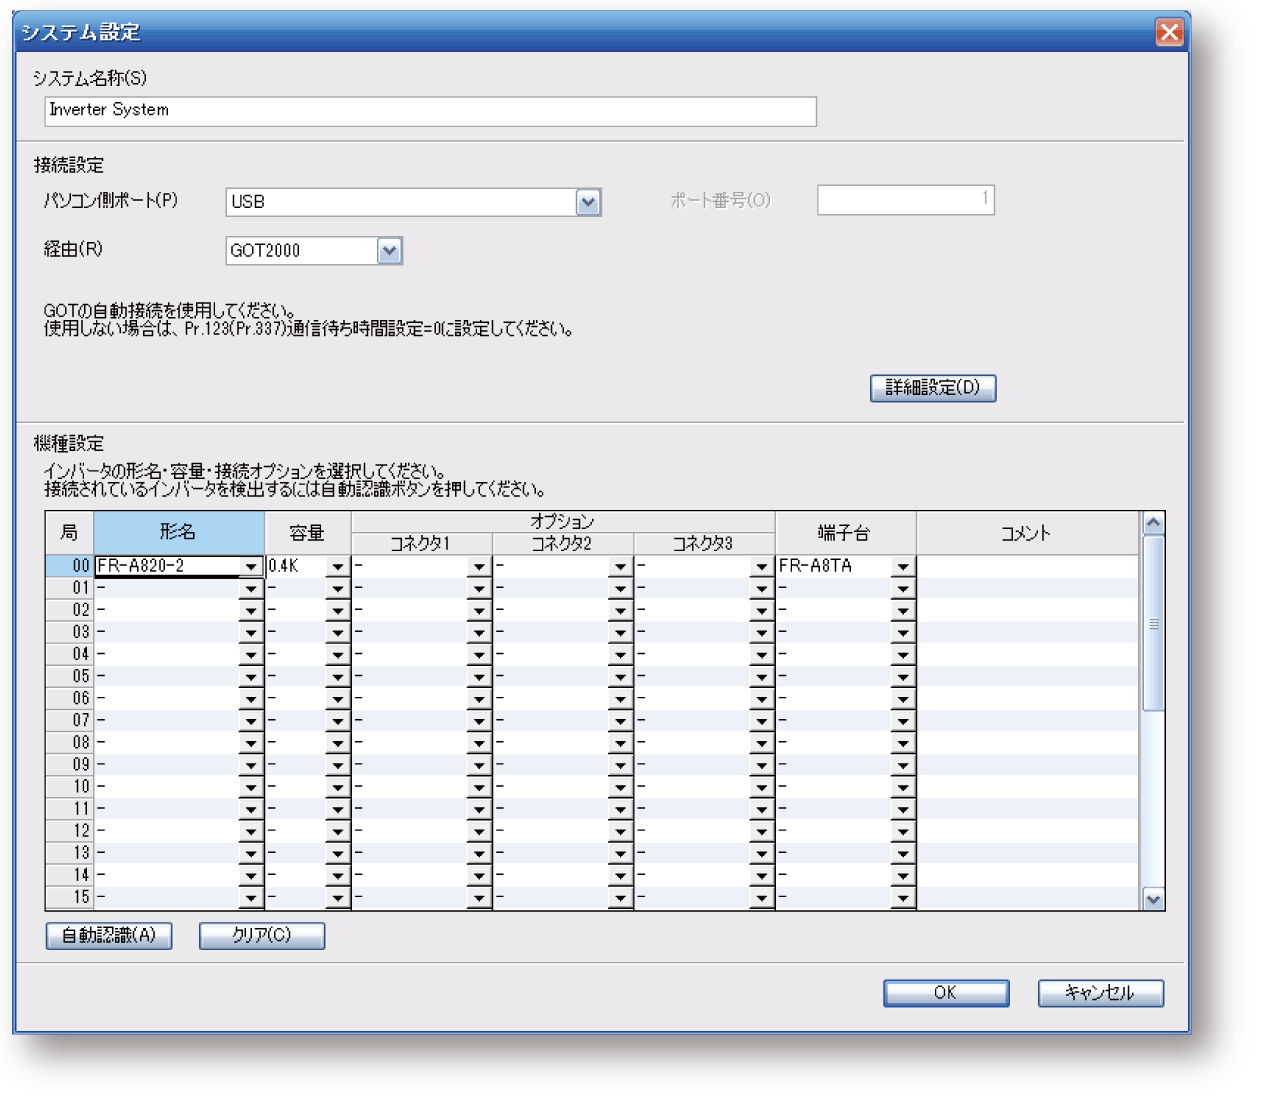1280x1100 pixels.
Task: Click the システム名称 text field
Action: pos(430,111)
